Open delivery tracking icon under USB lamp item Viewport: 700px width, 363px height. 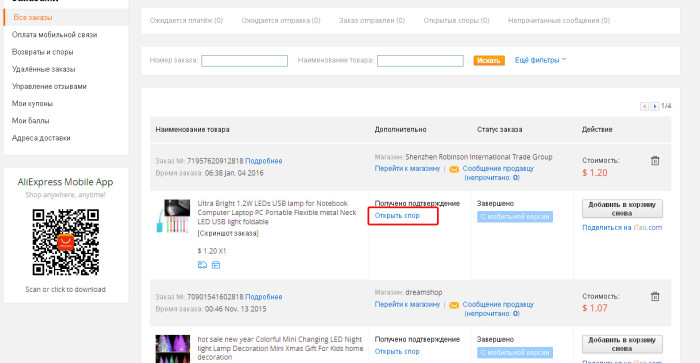point(202,265)
